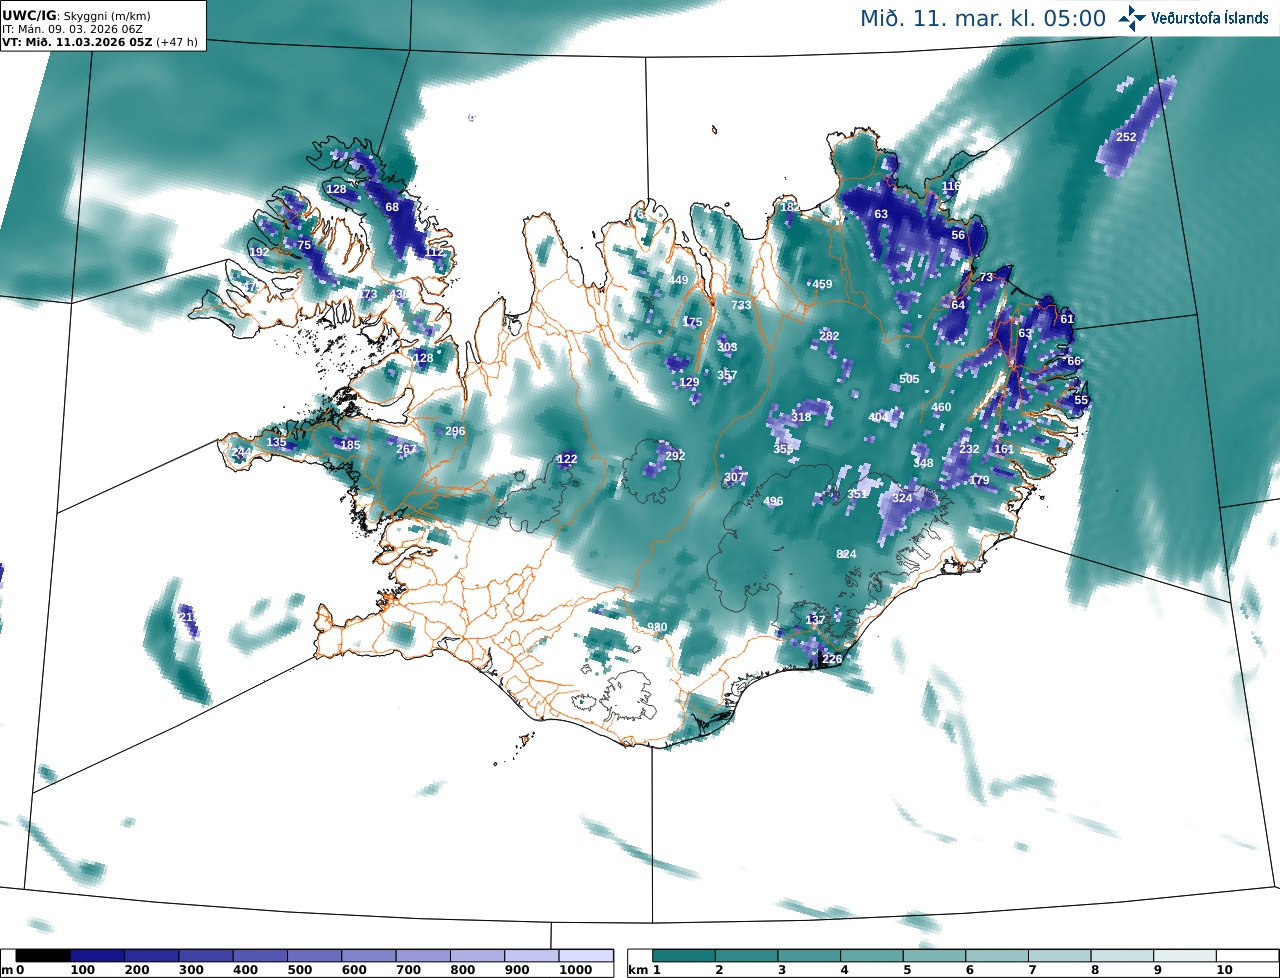Pick the 5–6 km legend swatch

[x=935, y=956]
